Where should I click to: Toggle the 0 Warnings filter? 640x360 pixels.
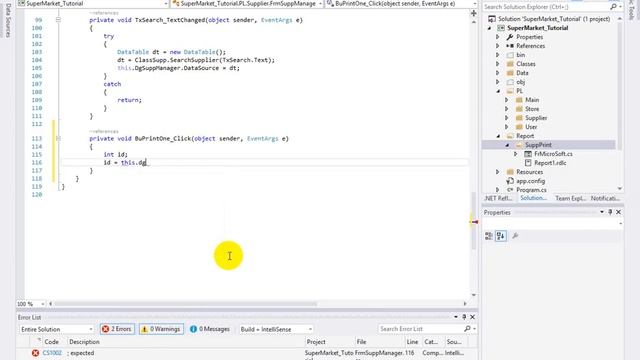161,329
